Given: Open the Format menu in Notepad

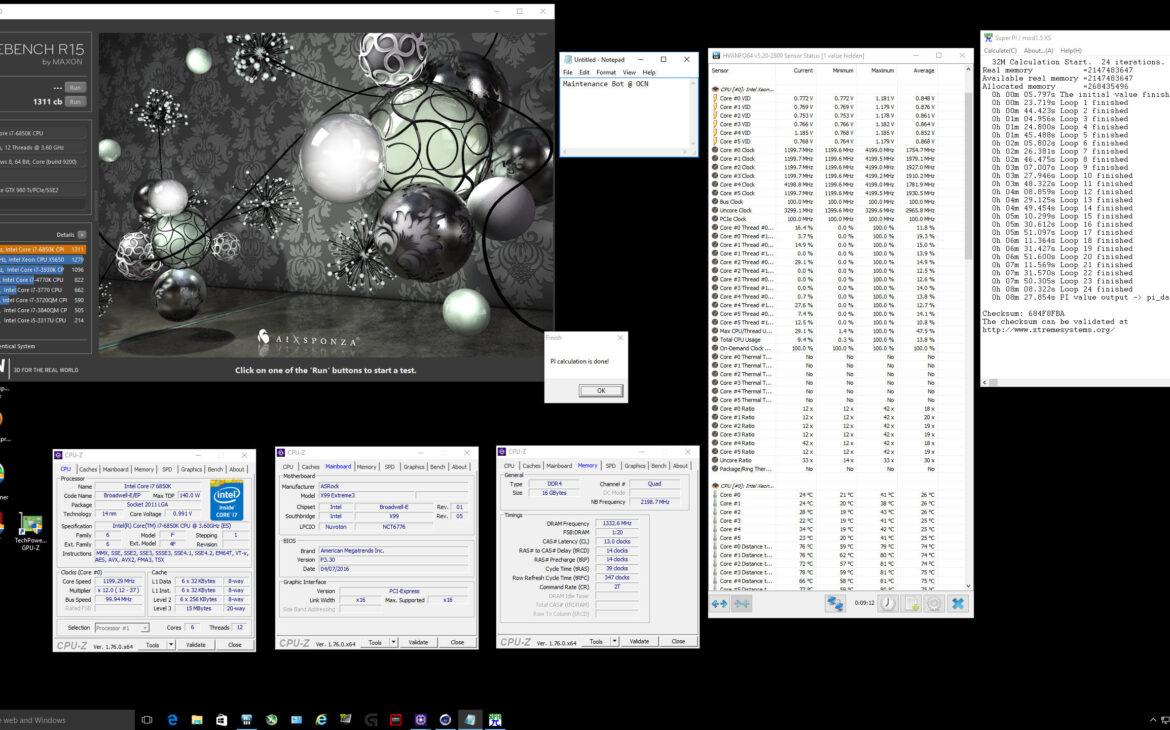Looking at the screenshot, I should pos(606,72).
